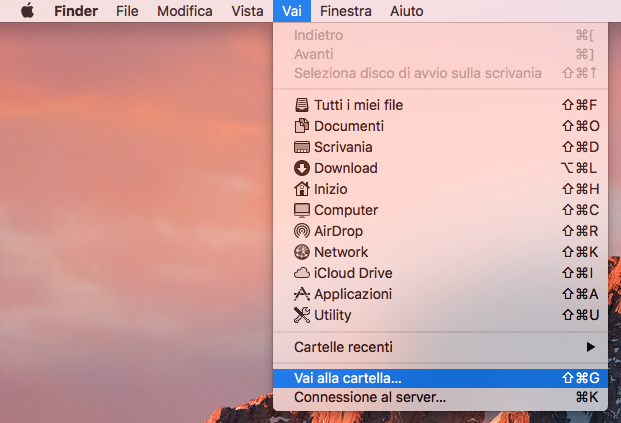The image size is (621, 423).
Task: Open the Finder menu
Action: (x=76, y=11)
